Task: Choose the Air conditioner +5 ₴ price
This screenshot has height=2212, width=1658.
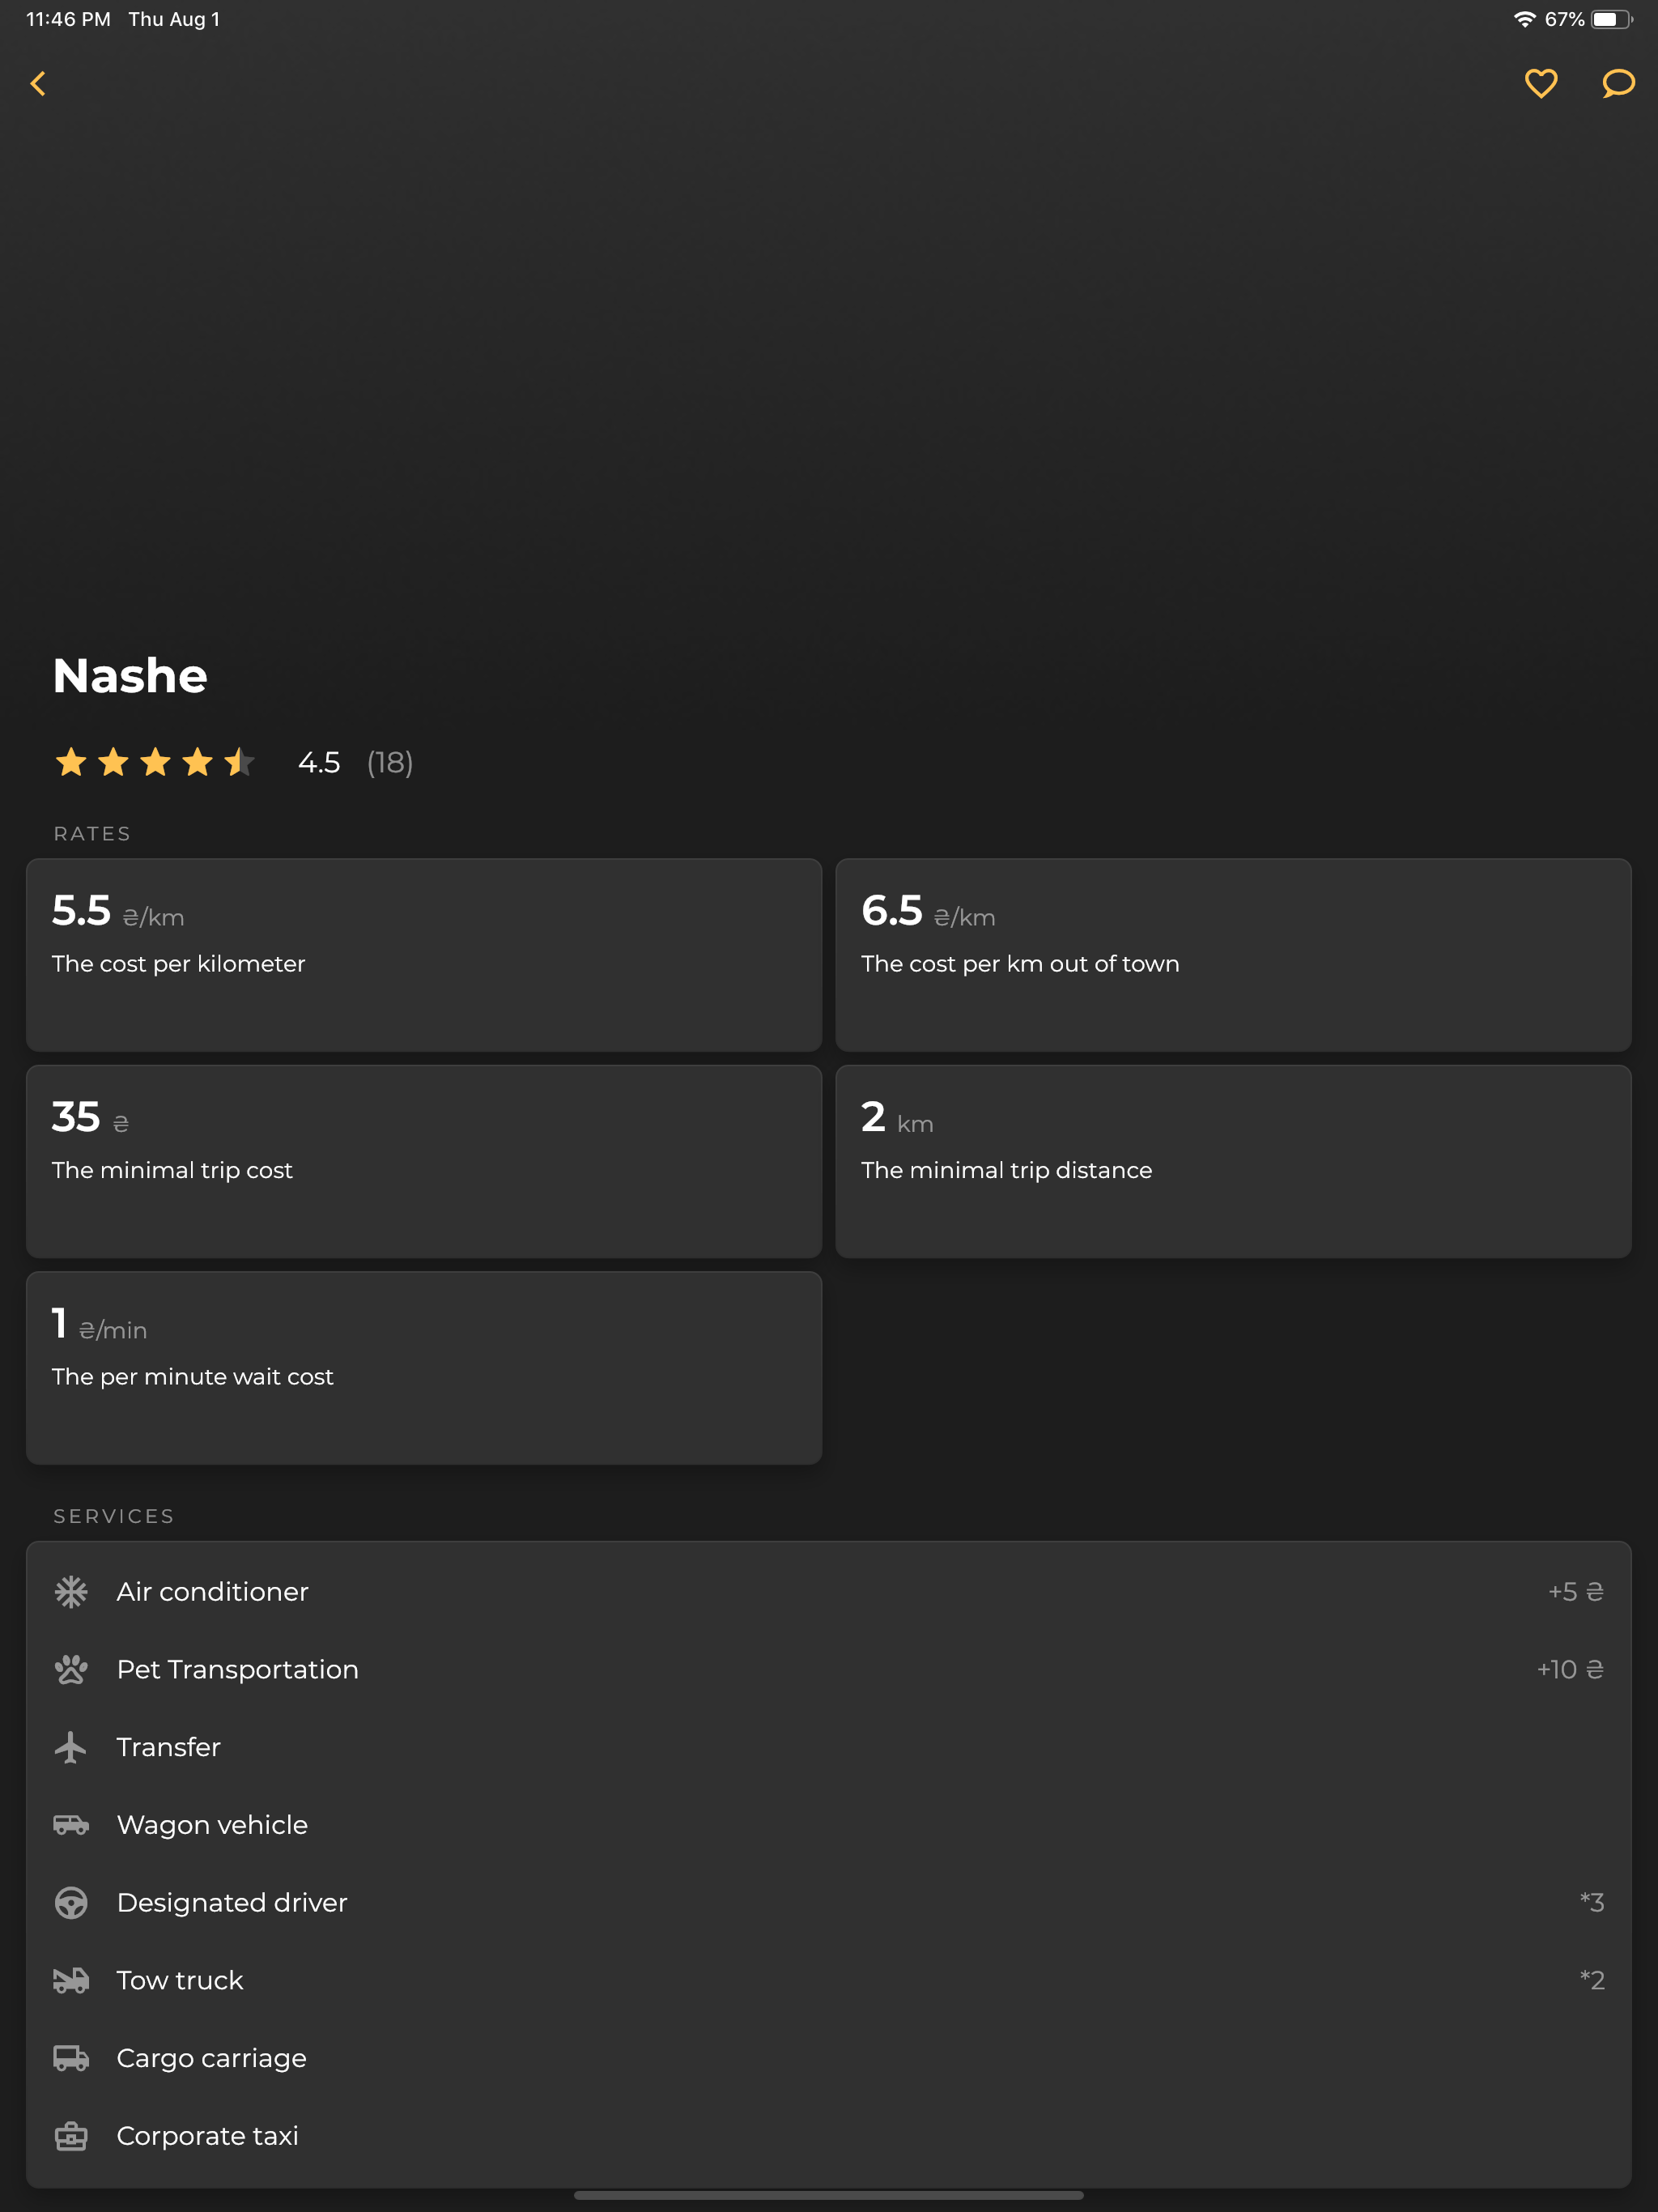Action: pyautogui.click(x=1576, y=1591)
